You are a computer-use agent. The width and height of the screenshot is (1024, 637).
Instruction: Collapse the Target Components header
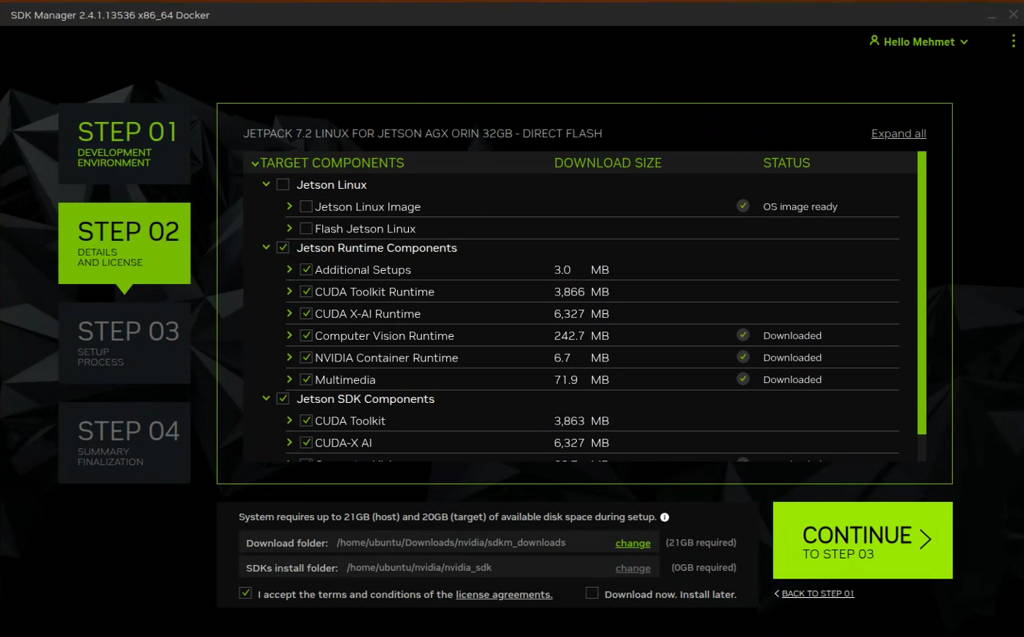tap(255, 163)
